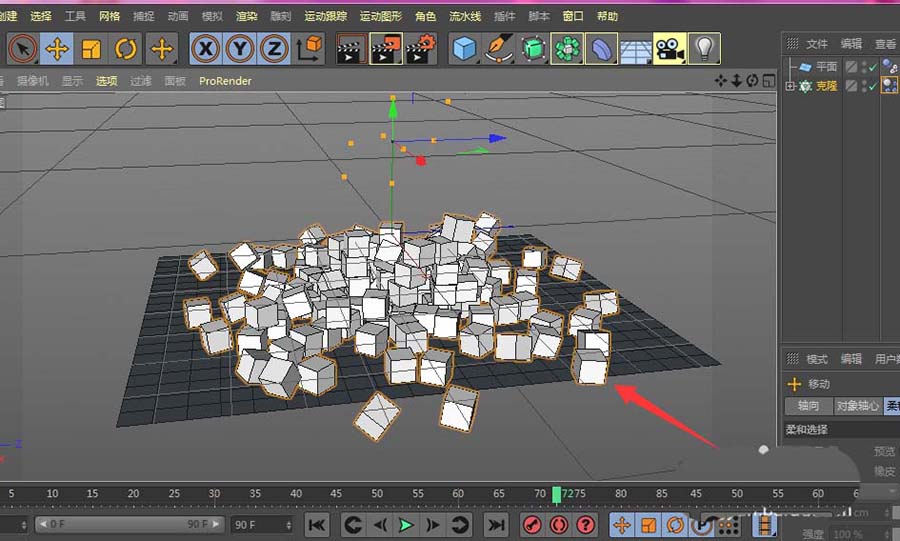Select the Rotate tool in top toolbar
The image size is (900, 541).
tap(126, 48)
